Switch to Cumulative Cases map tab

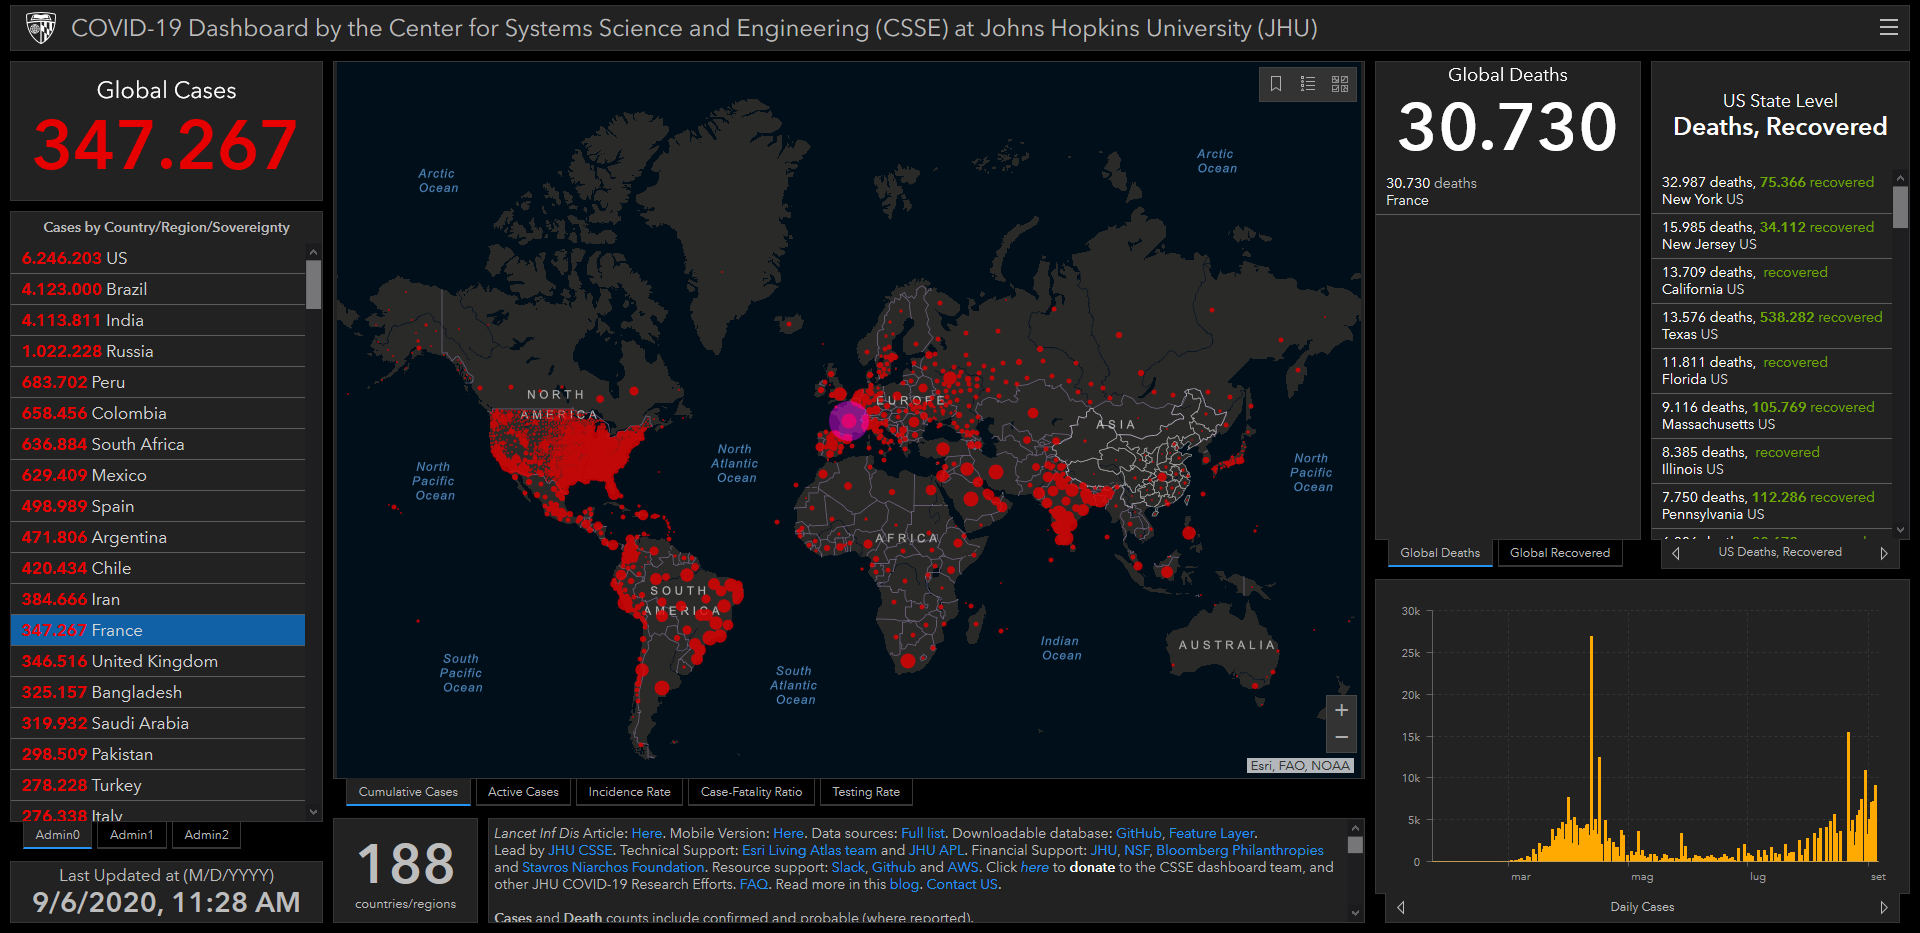[x=408, y=792]
